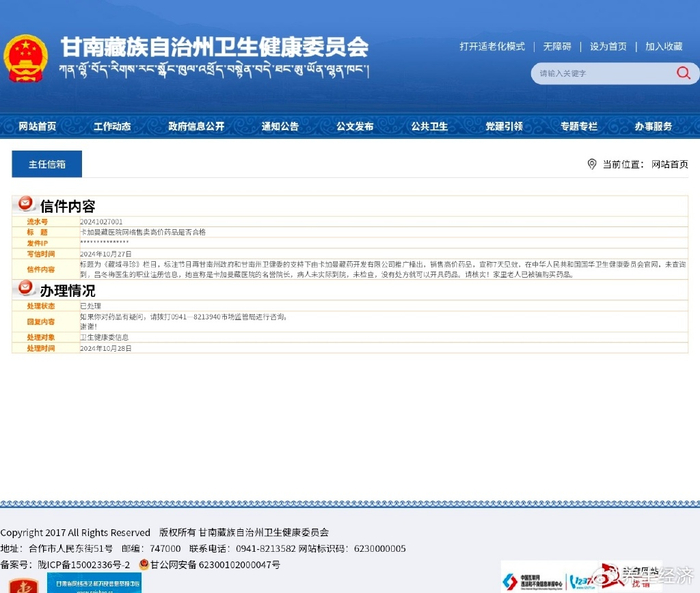The width and height of the screenshot is (700, 593).
Task: Click the police badge icon before 甘公网安备
Action: click(144, 564)
